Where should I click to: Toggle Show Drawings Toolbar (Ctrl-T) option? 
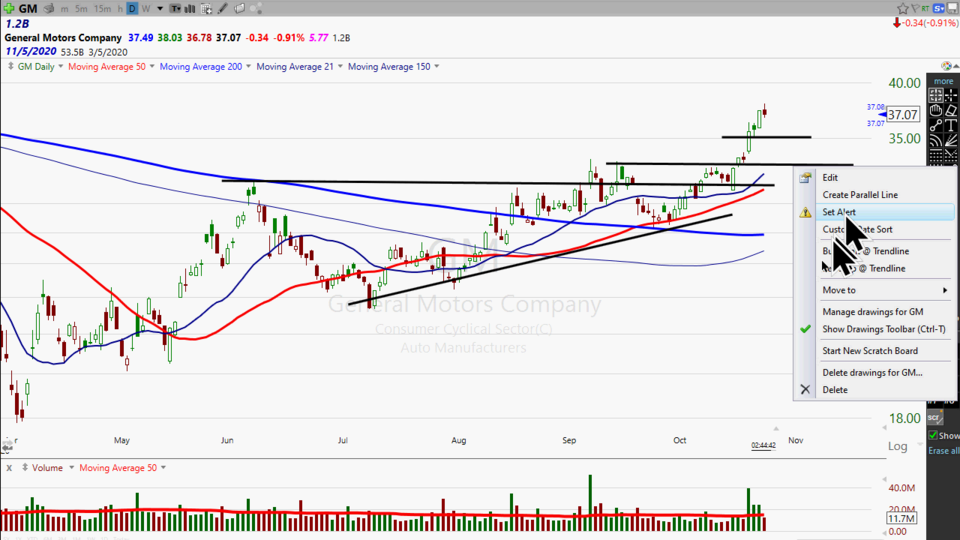tap(883, 329)
